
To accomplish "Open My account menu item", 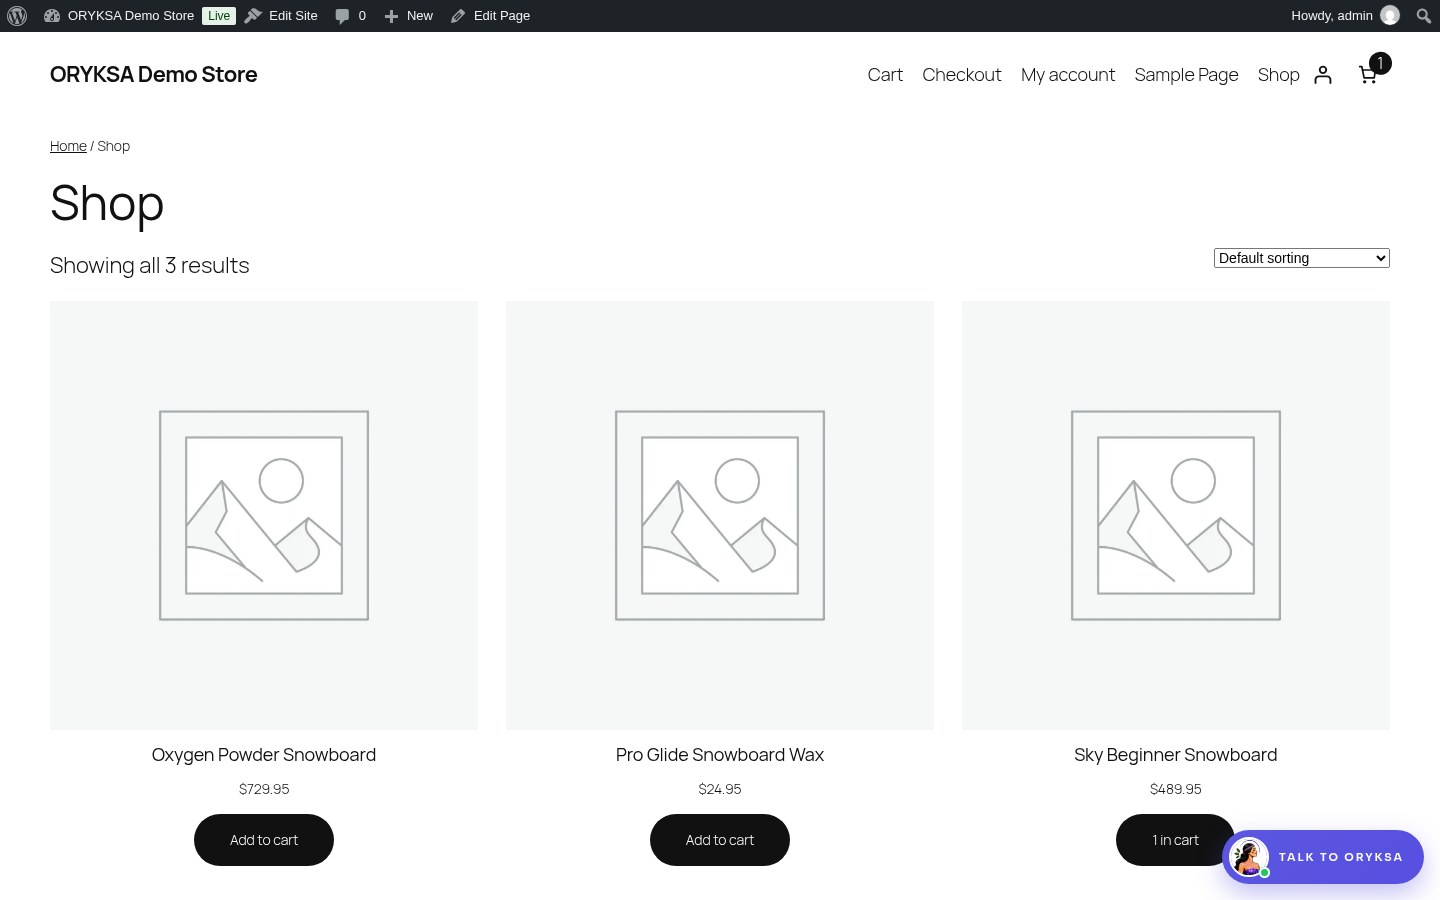I will [x=1068, y=75].
